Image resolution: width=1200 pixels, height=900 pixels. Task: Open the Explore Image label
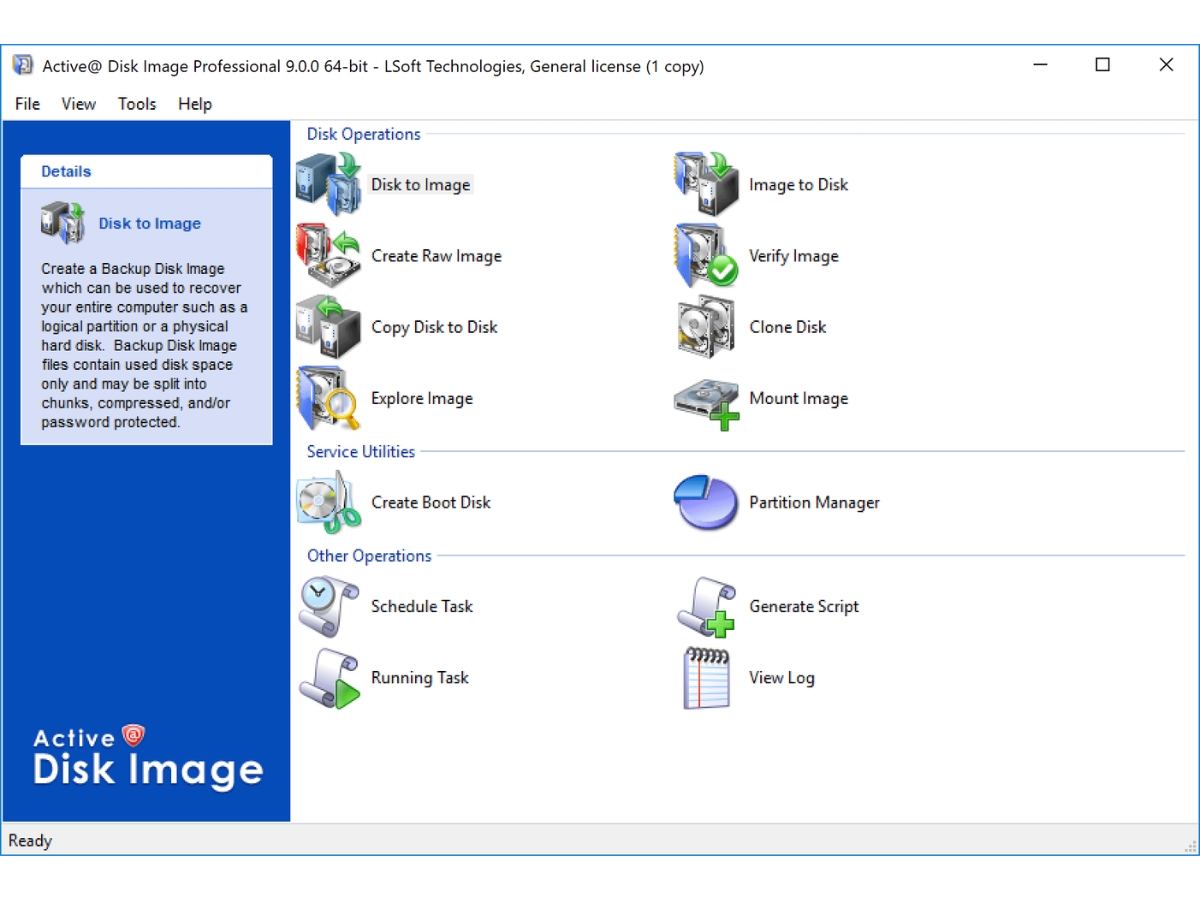(x=422, y=398)
